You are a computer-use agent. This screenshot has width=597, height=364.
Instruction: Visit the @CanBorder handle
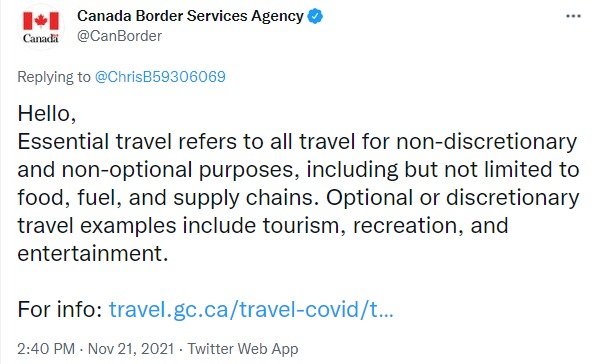(120, 36)
